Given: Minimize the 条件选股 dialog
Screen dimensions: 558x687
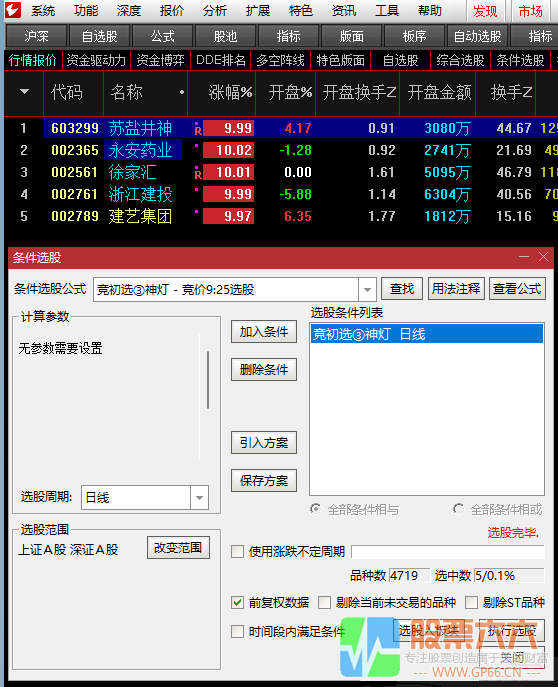Looking at the screenshot, I should tap(524, 257).
